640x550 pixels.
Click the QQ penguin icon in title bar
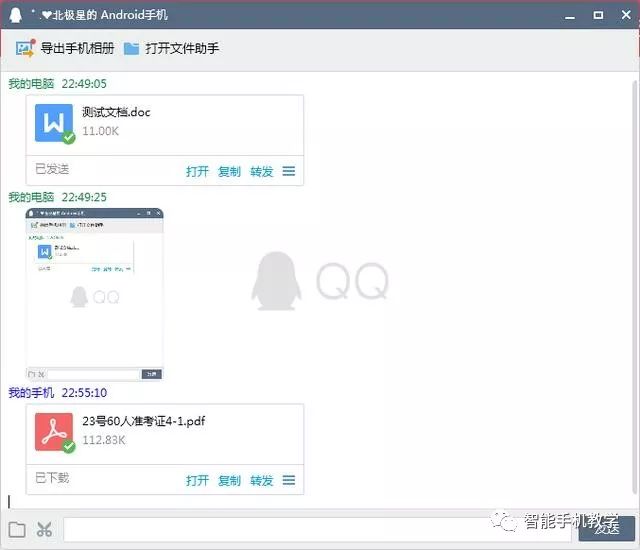click(x=16, y=15)
